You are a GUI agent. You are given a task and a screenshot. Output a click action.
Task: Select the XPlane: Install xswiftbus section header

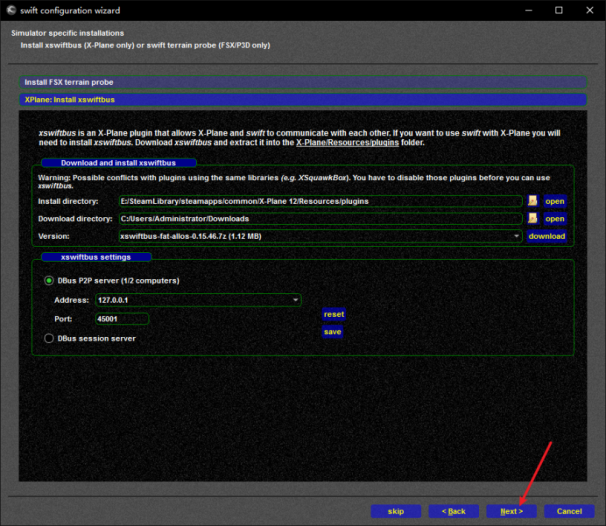click(303, 100)
